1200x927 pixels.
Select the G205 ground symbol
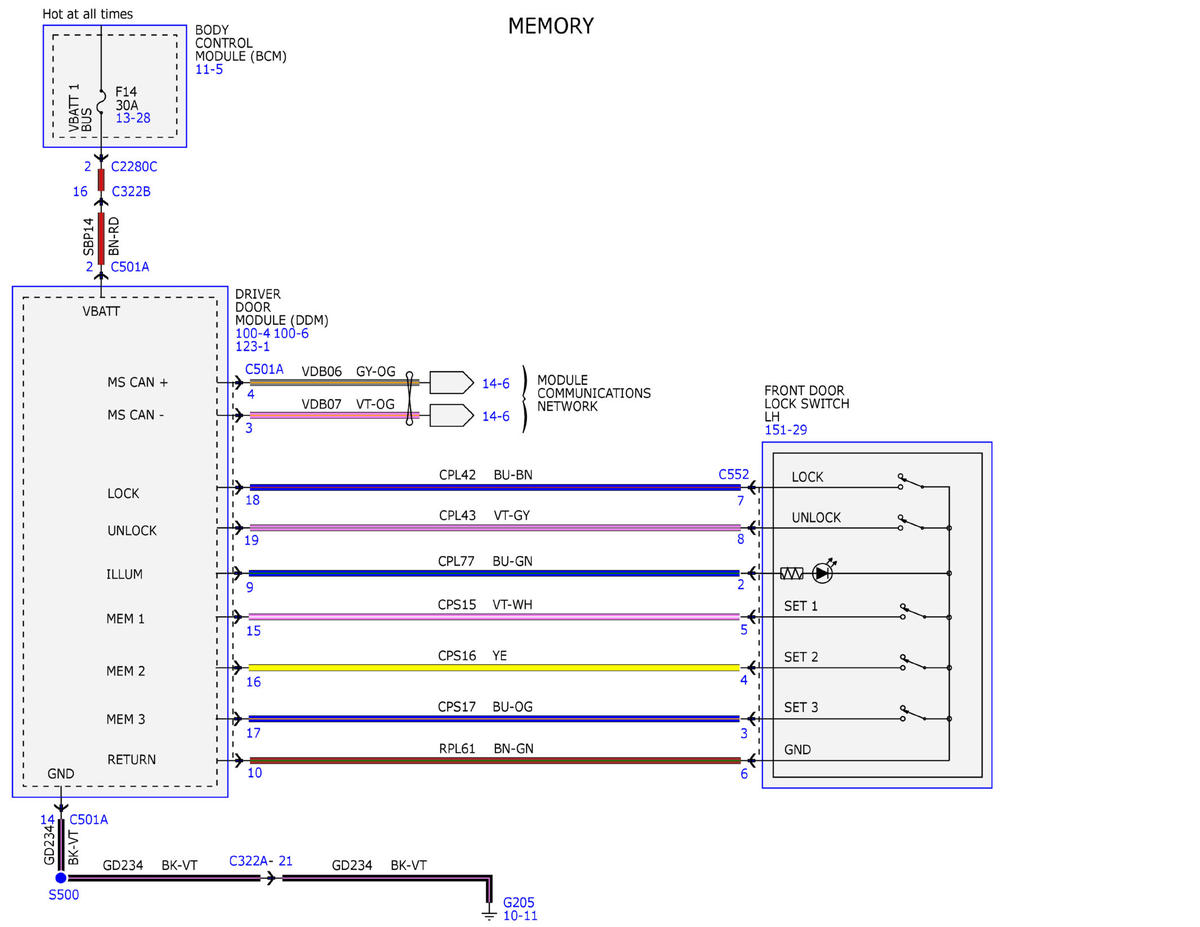pyautogui.click(x=489, y=912)
